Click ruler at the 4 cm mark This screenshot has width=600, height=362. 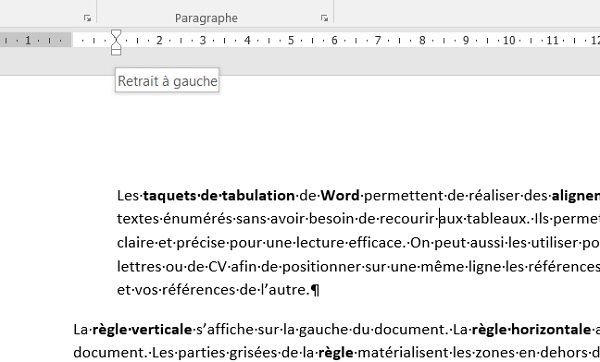pos(247,40)
